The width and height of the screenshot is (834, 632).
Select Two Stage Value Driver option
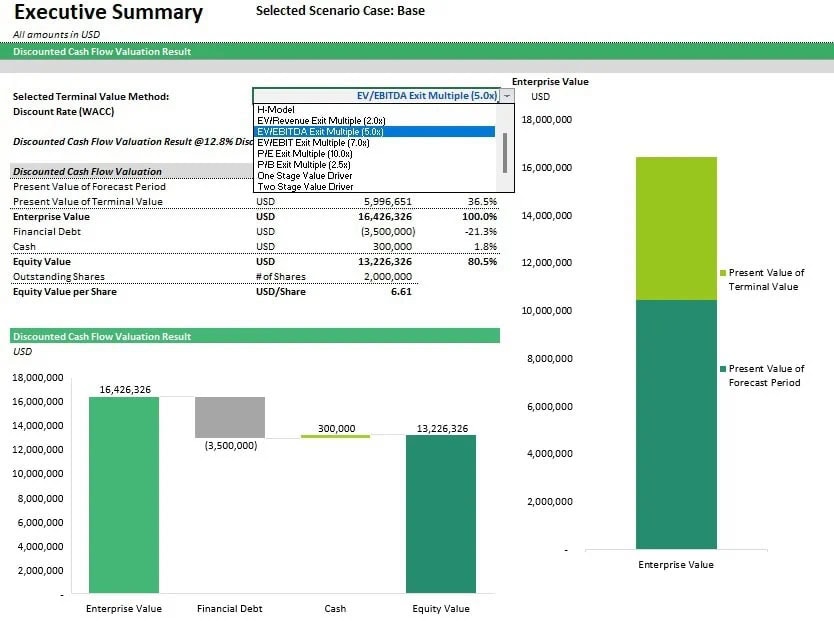point(305,187)
